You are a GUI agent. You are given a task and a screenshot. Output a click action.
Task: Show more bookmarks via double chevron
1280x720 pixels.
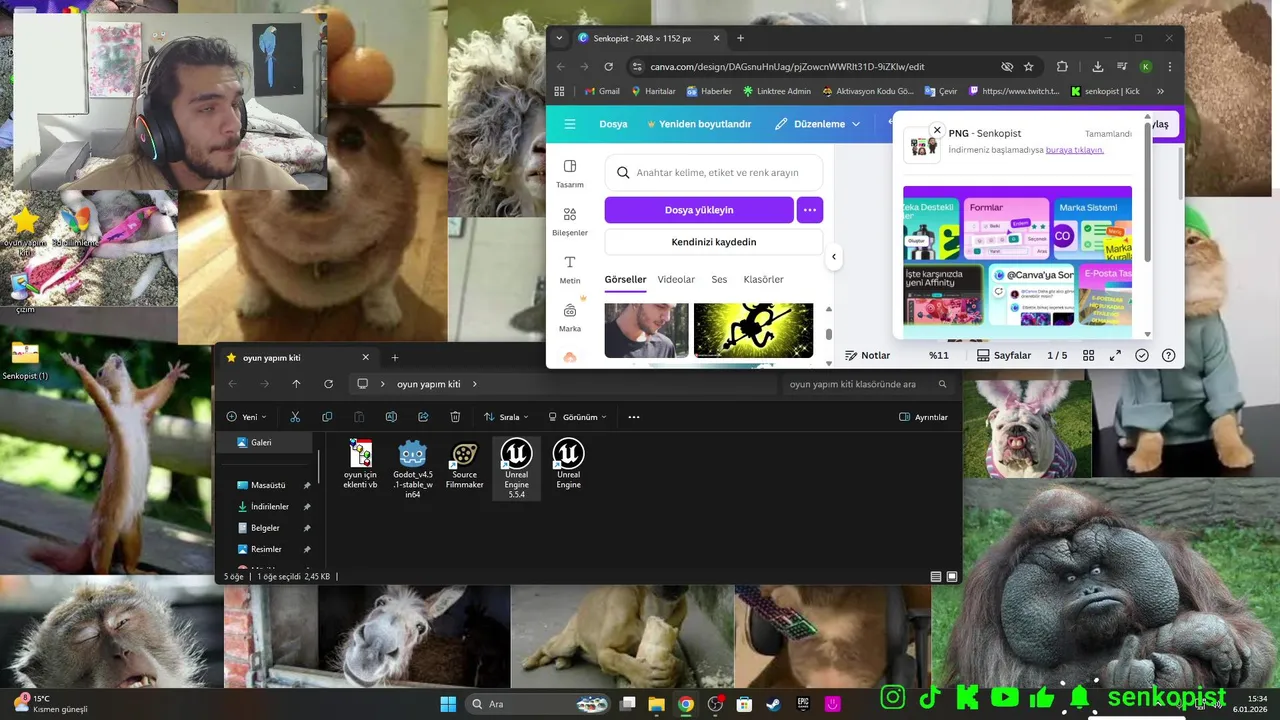1160,91
